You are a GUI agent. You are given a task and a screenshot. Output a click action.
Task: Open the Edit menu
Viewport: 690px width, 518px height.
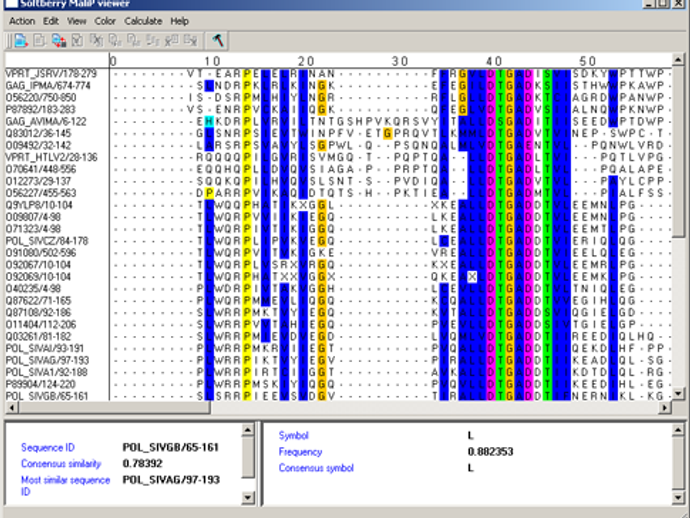pyautogui.click(x=51, y=21)
